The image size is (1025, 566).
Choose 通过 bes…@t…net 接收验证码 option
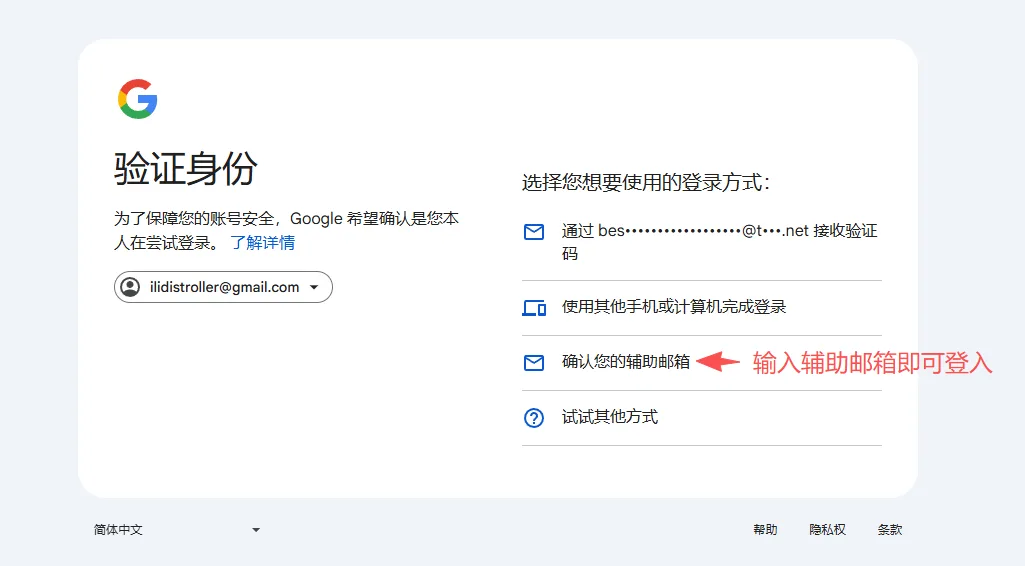(x=702, y=242)
